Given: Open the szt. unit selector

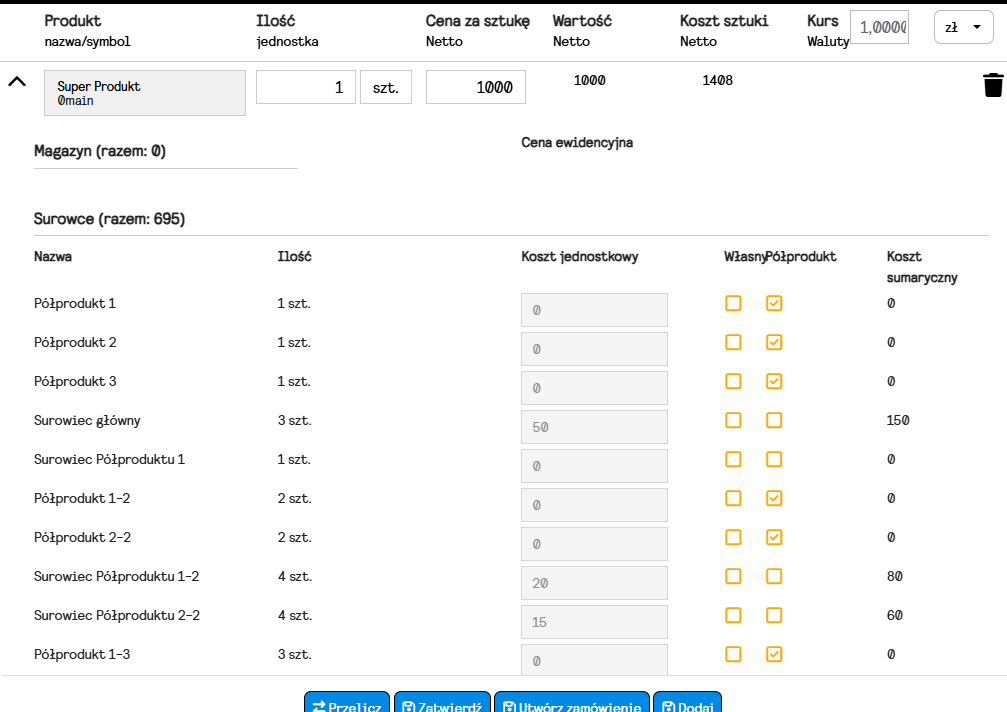Looking at the screenshot, I should point(385,87).
